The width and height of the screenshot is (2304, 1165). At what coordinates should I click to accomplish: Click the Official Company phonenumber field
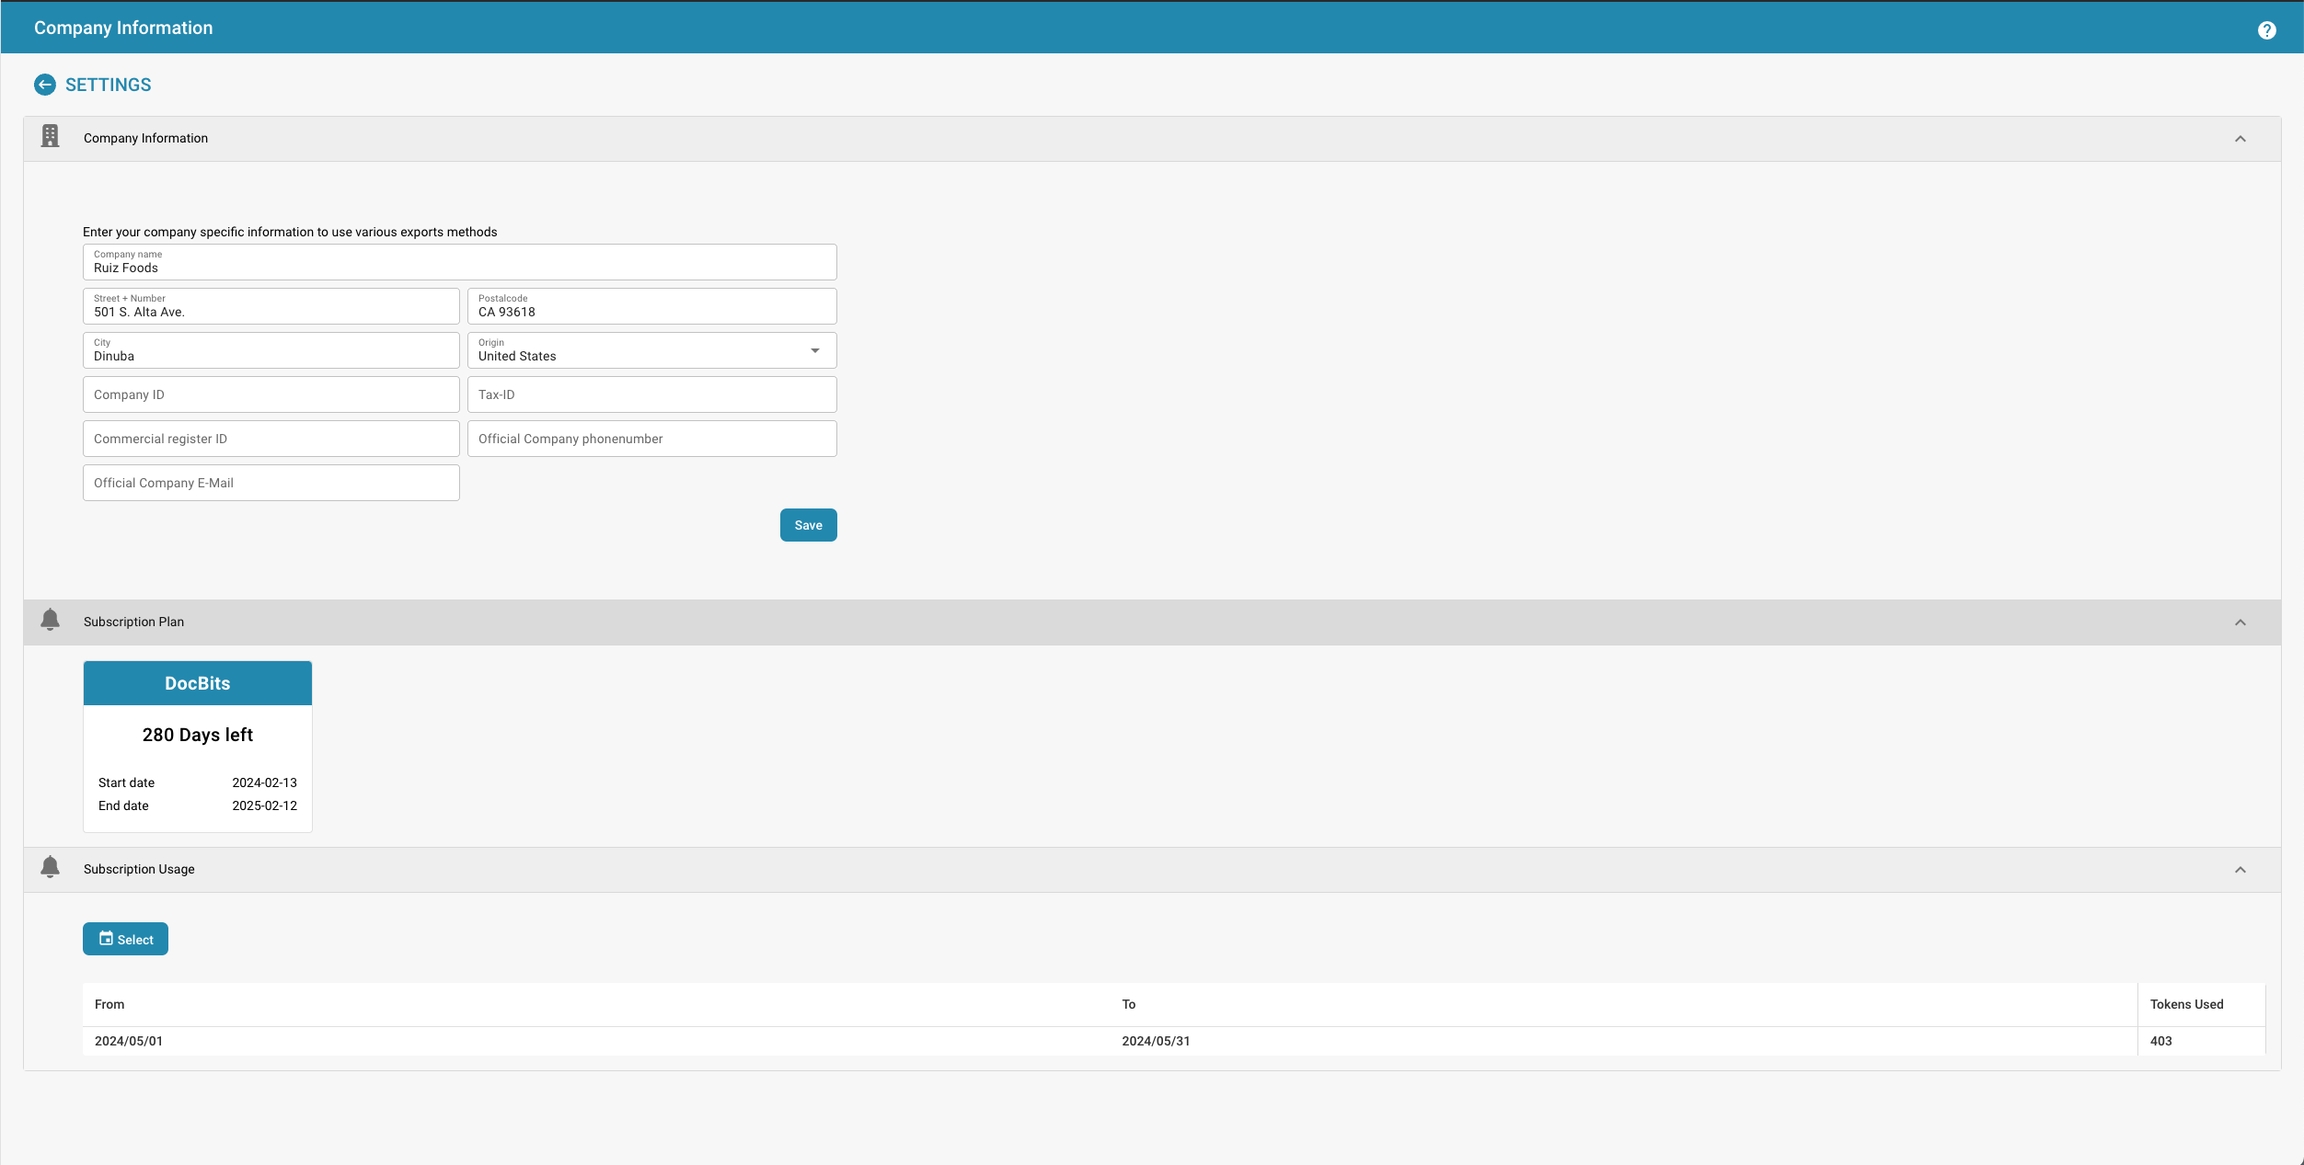point(651,439)
